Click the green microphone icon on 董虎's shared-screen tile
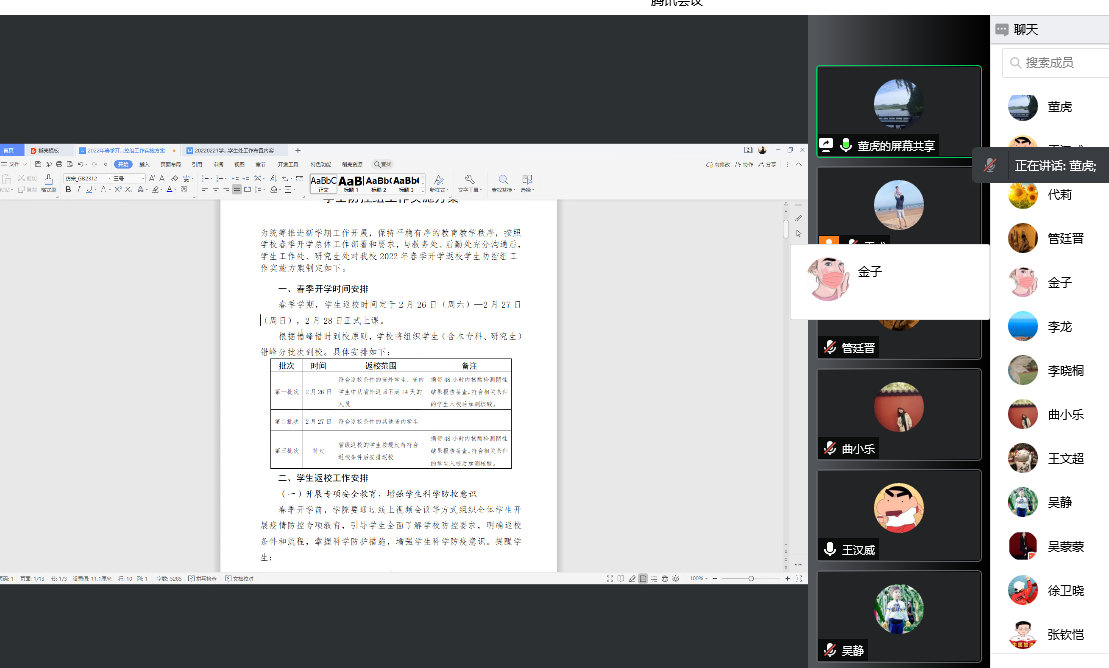 click(846, 145)
